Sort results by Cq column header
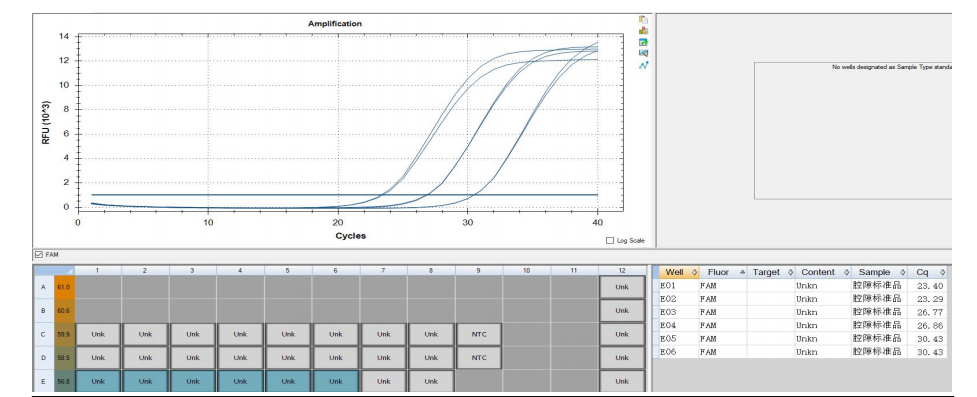Screen dimensions: 977x397 pyautogui.click(x=927, y=272)
